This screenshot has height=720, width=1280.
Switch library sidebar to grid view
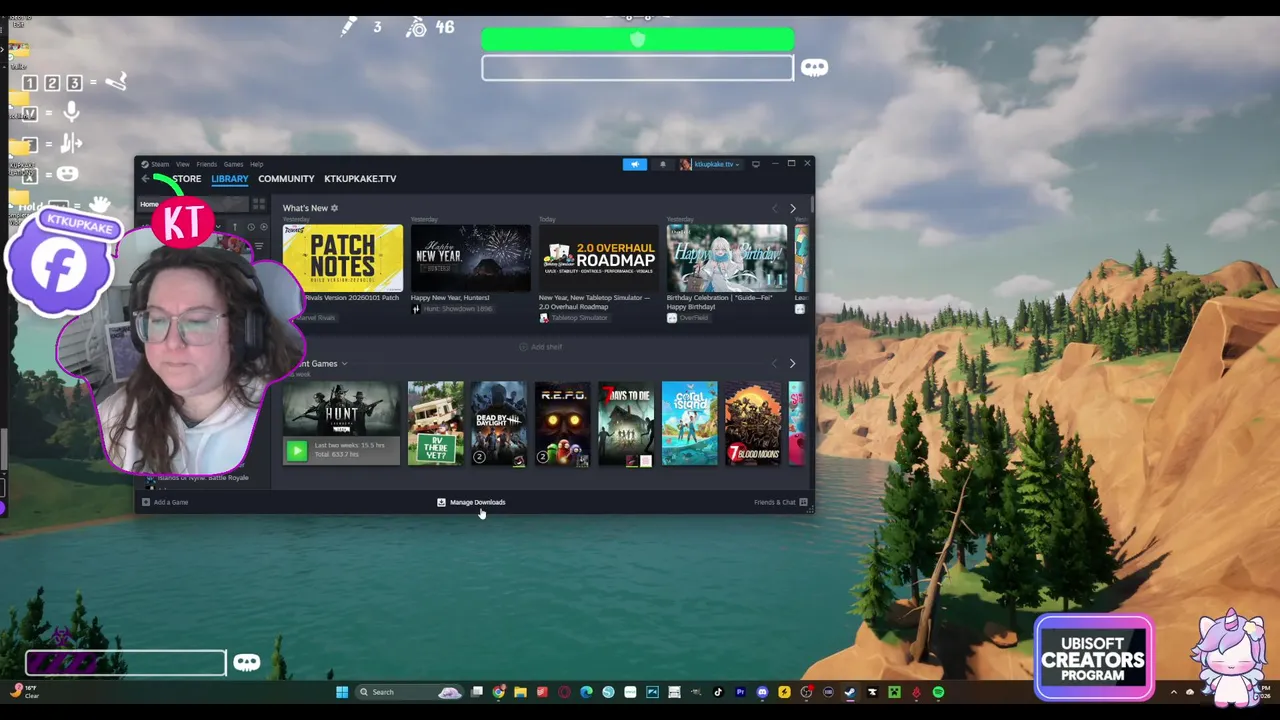point(258,205)
